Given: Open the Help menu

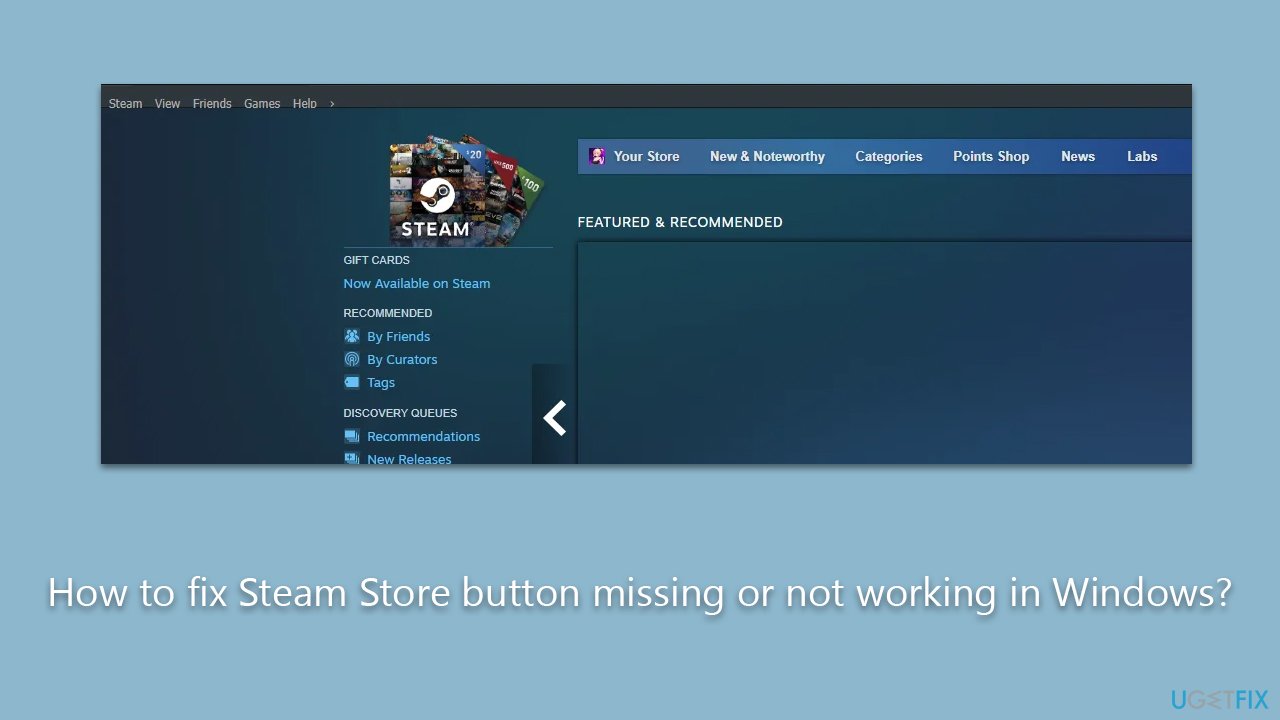Looking at the screenshot, I should [x=304, y=103].
